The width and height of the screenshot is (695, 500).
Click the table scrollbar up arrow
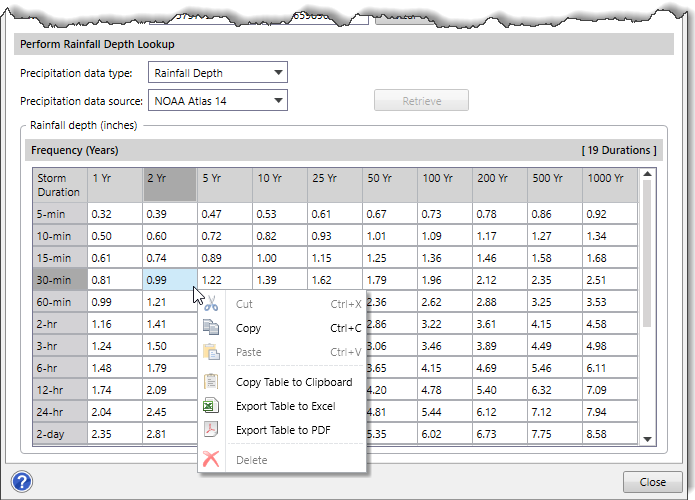point(647,174)
